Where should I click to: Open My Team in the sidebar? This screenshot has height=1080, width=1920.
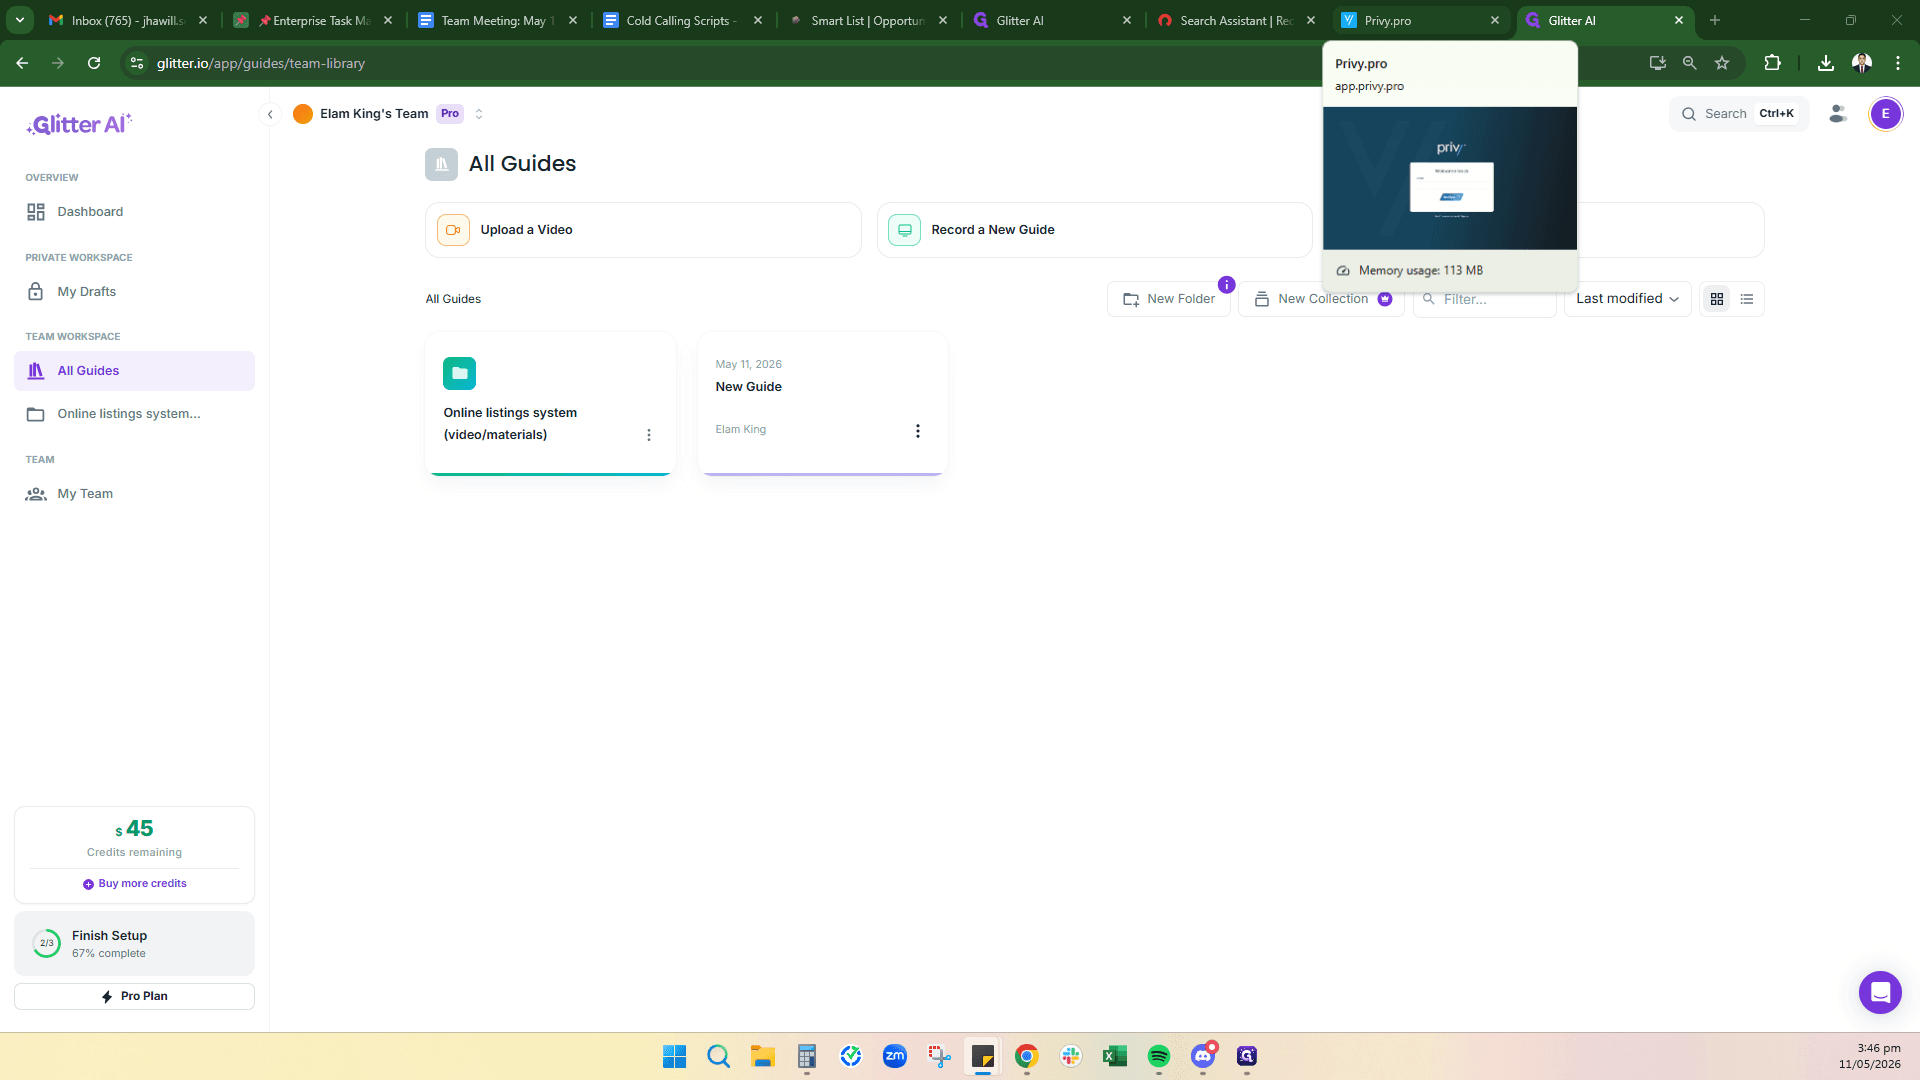(x=134, y=494)
